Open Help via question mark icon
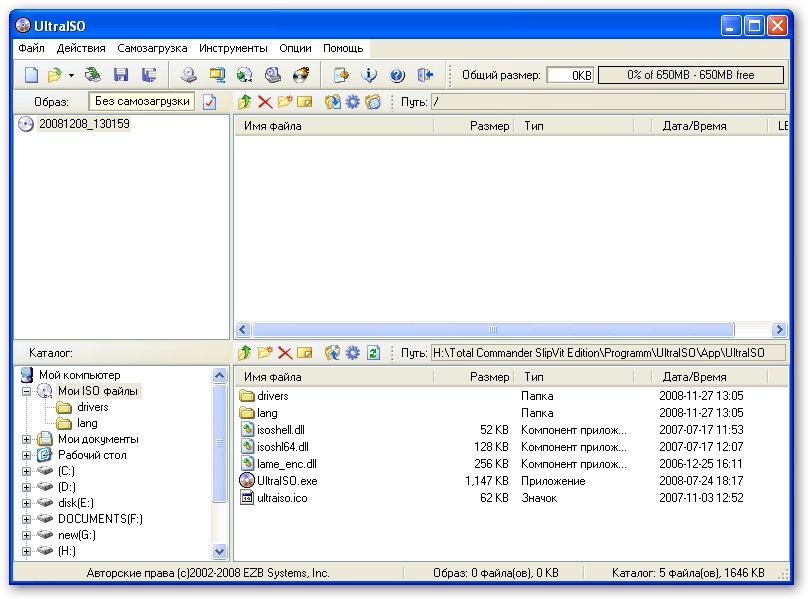This screenshot has width=808, height=599. coord(397,75)
